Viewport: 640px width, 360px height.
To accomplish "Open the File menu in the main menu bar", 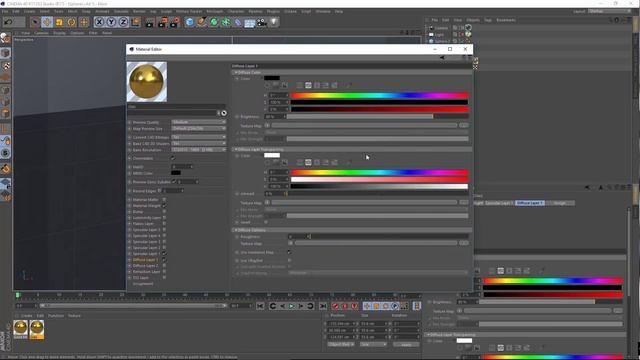I will [5, 11].
